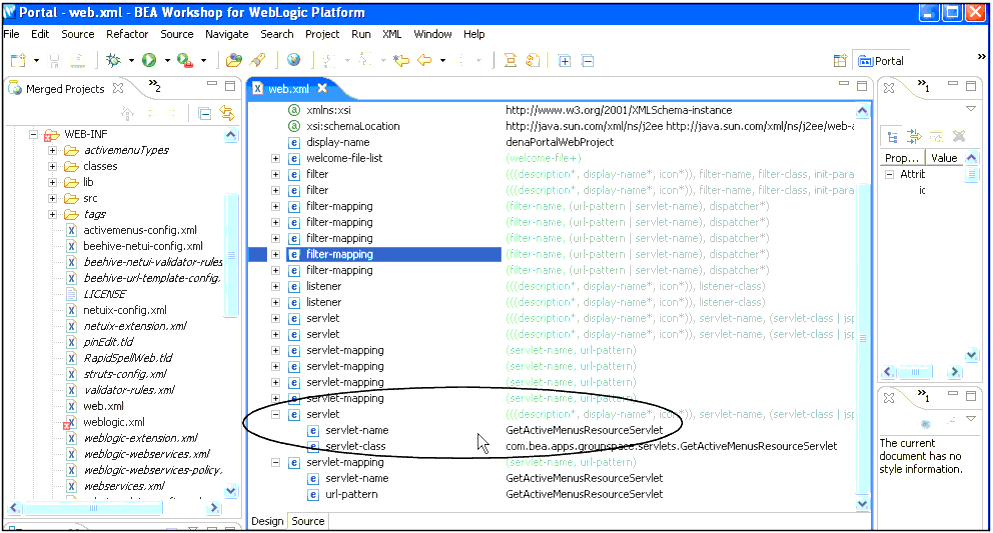The height and width of the screenshot is (533, 993).
Task: Maximize the web.xml editor area
Action: point(862,85)
